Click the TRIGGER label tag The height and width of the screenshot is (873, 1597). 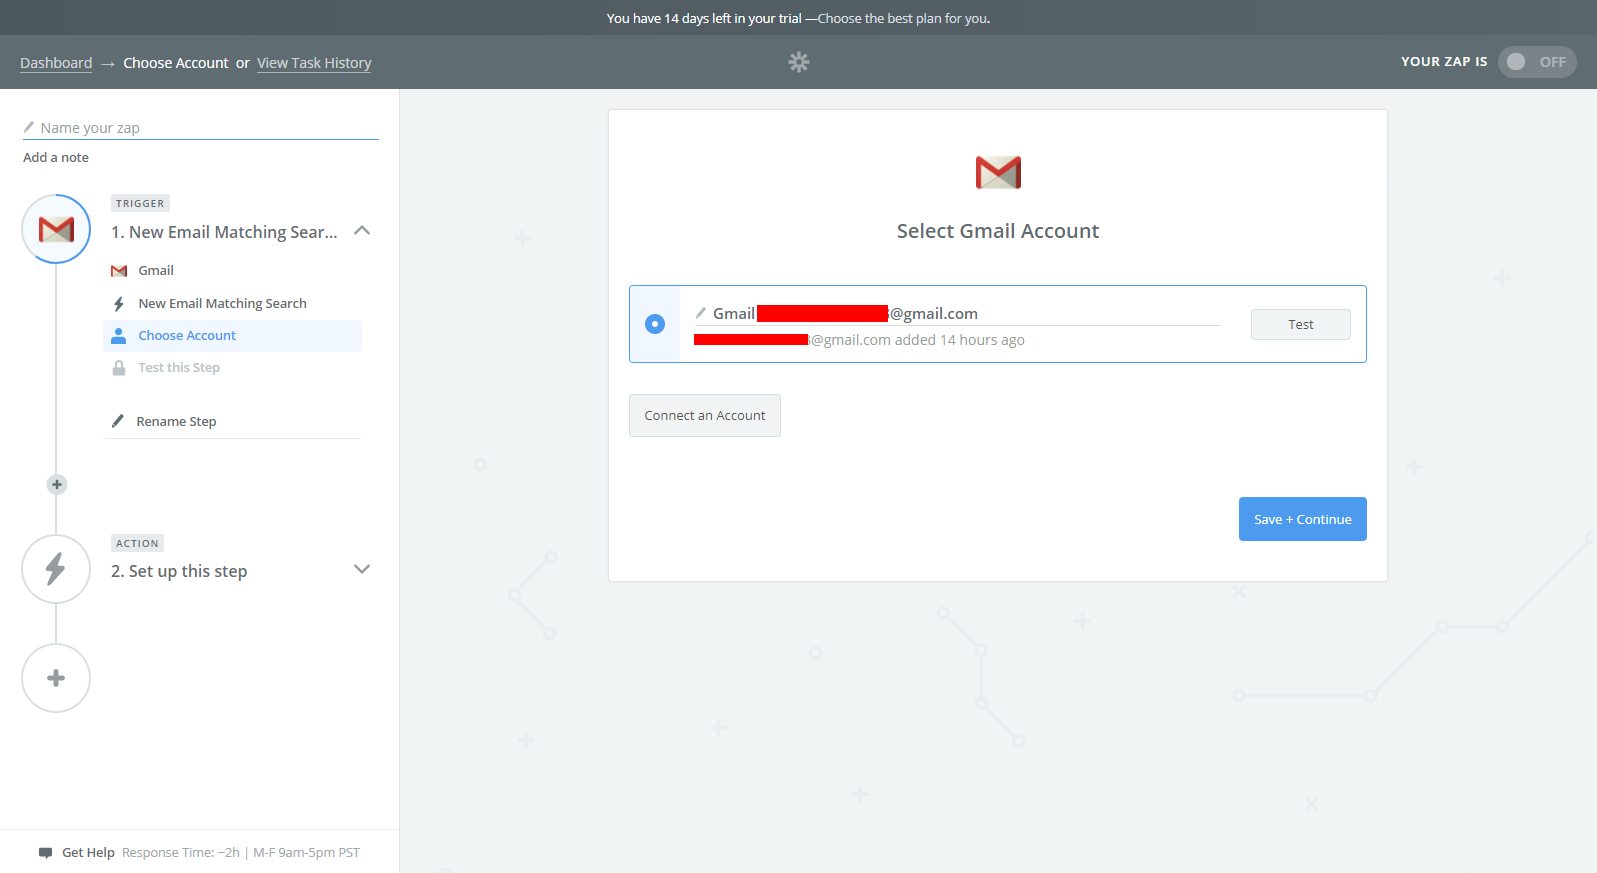click(x=140, y=203)
